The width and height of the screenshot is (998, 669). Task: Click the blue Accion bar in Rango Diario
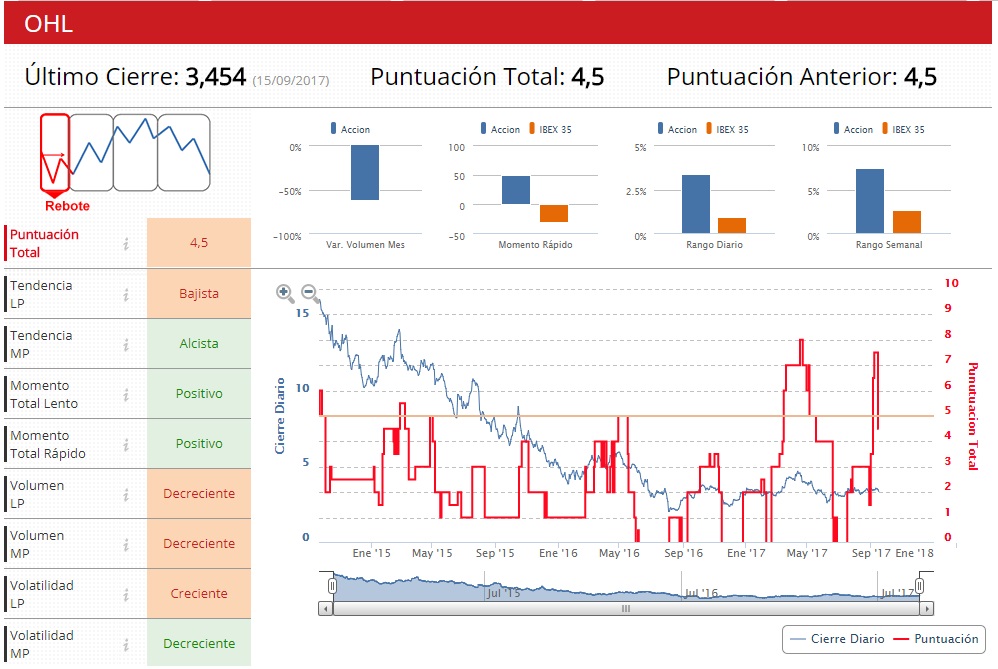696,204
